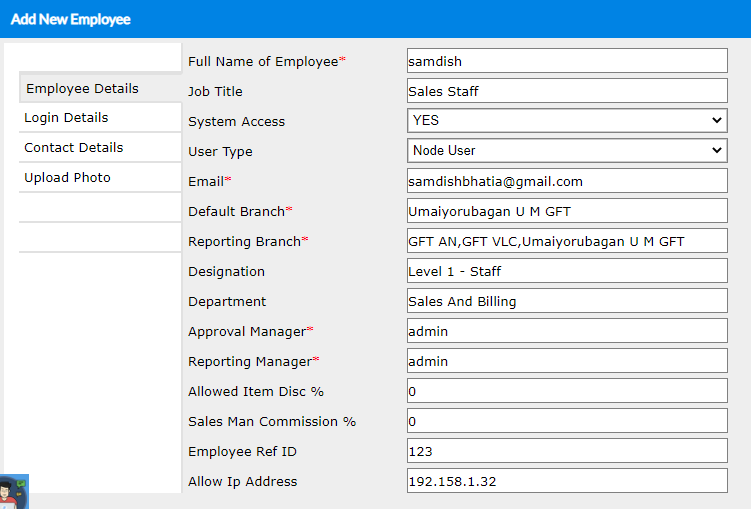751x509 pixels.
Task: Focus the Allowed Item Disc % field
Action: point(567,391)
